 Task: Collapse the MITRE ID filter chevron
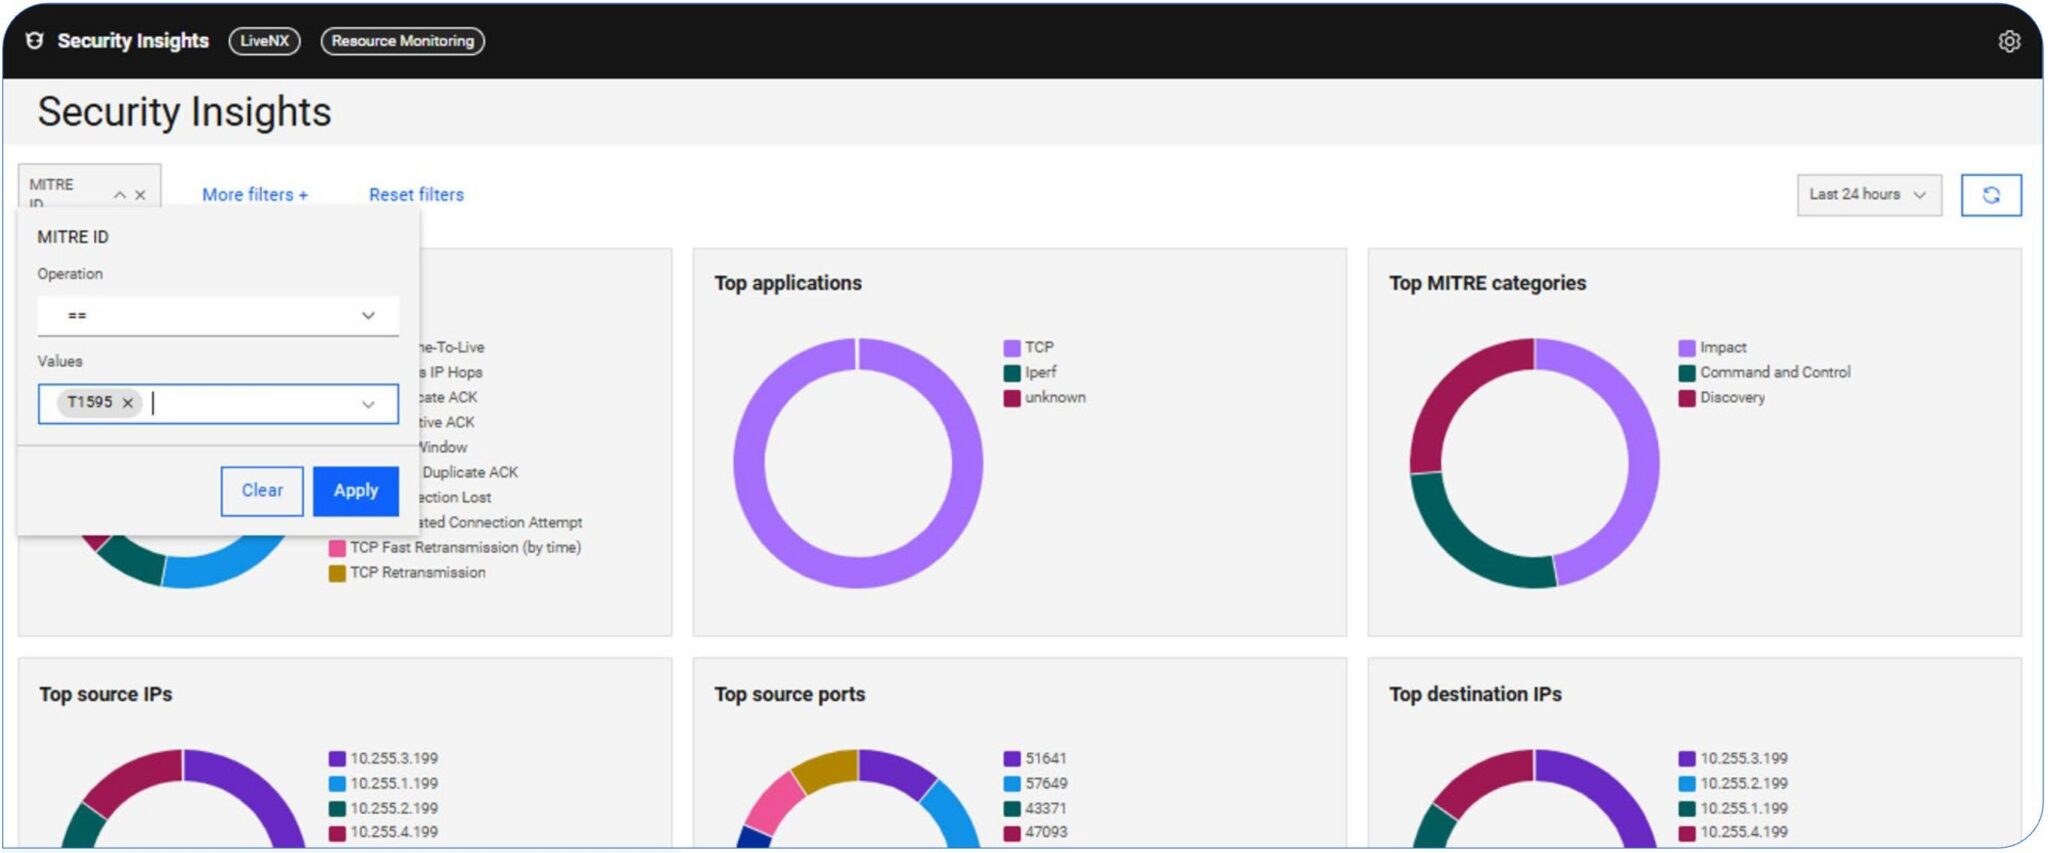[120, 195]
